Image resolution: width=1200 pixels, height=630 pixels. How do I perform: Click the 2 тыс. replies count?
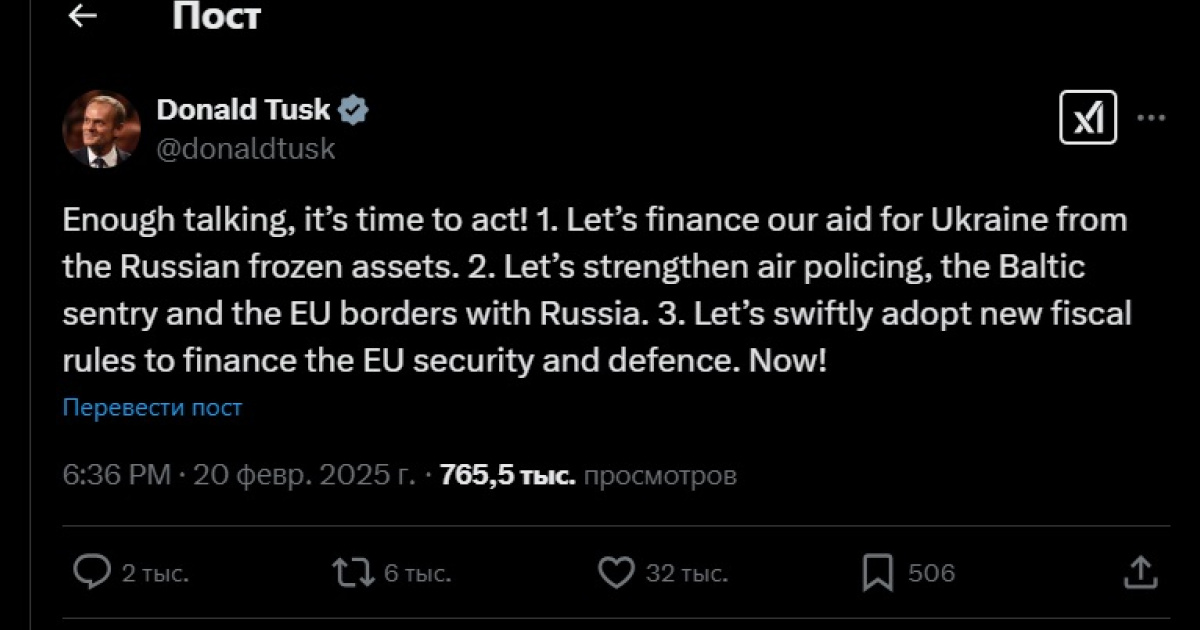pyautogui.click(x=155, y=573)
